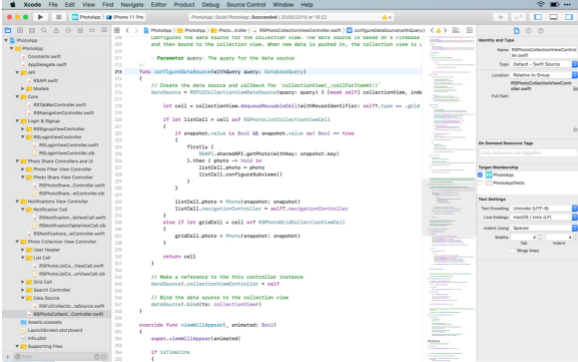
Task: Run the app with the Play button
Action: point(40,17)
